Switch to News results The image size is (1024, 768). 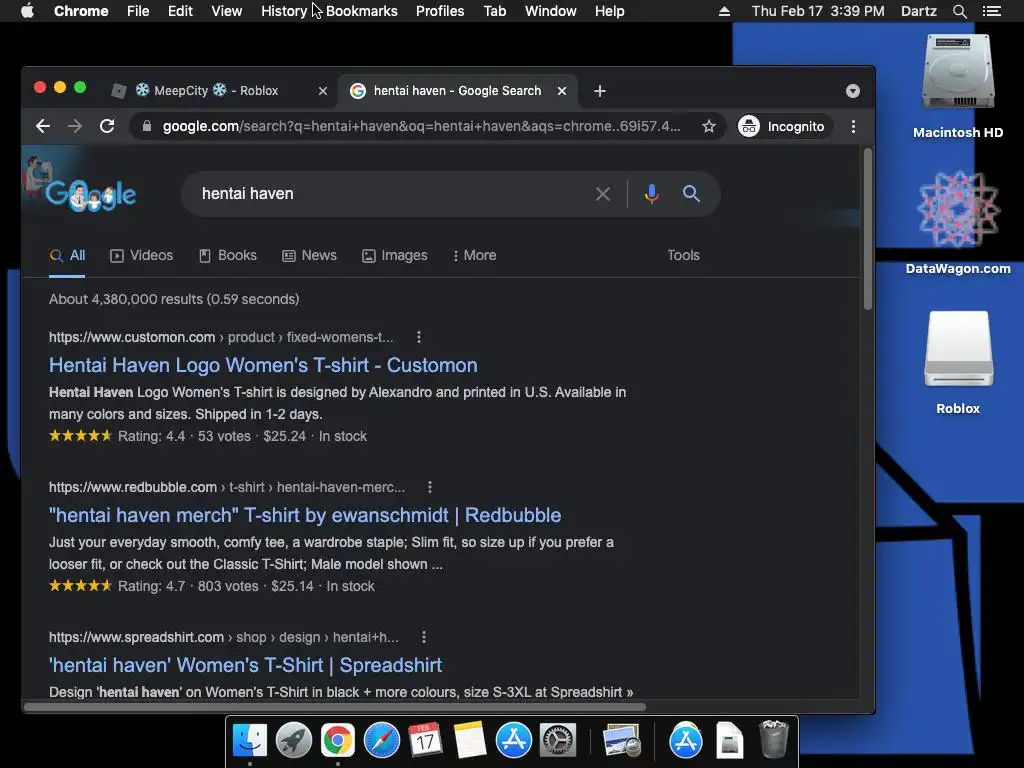click(310, 255)
